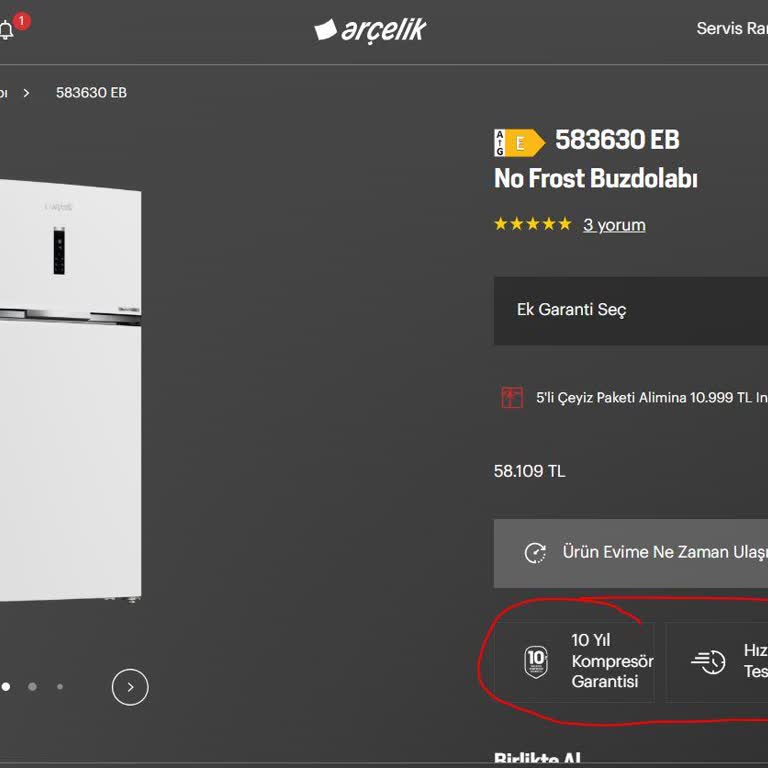Click the energy class E label icon
Image resolution: width=768 pixels, height=768 pixels.
click(x=519, y=143)
